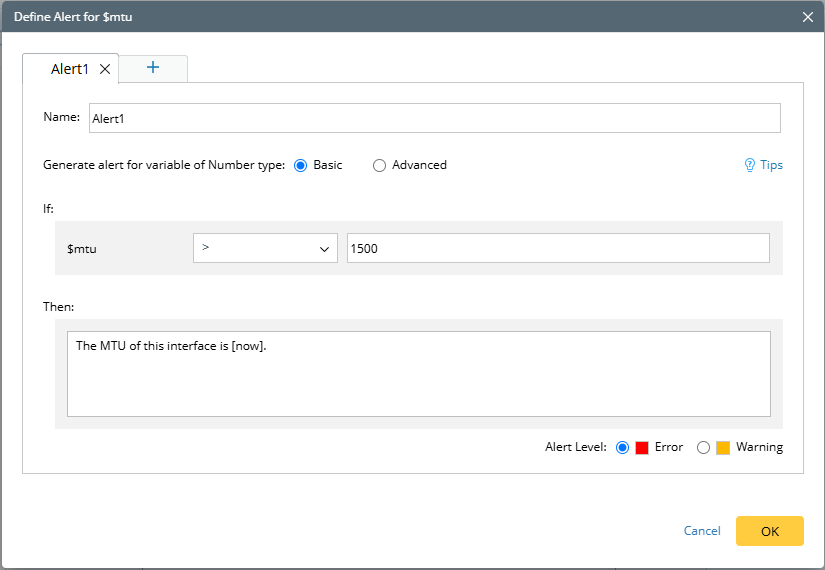Close the Alert1 tab with its X
Viewport: 825px width, 570px height.
(x=104, y=70)
